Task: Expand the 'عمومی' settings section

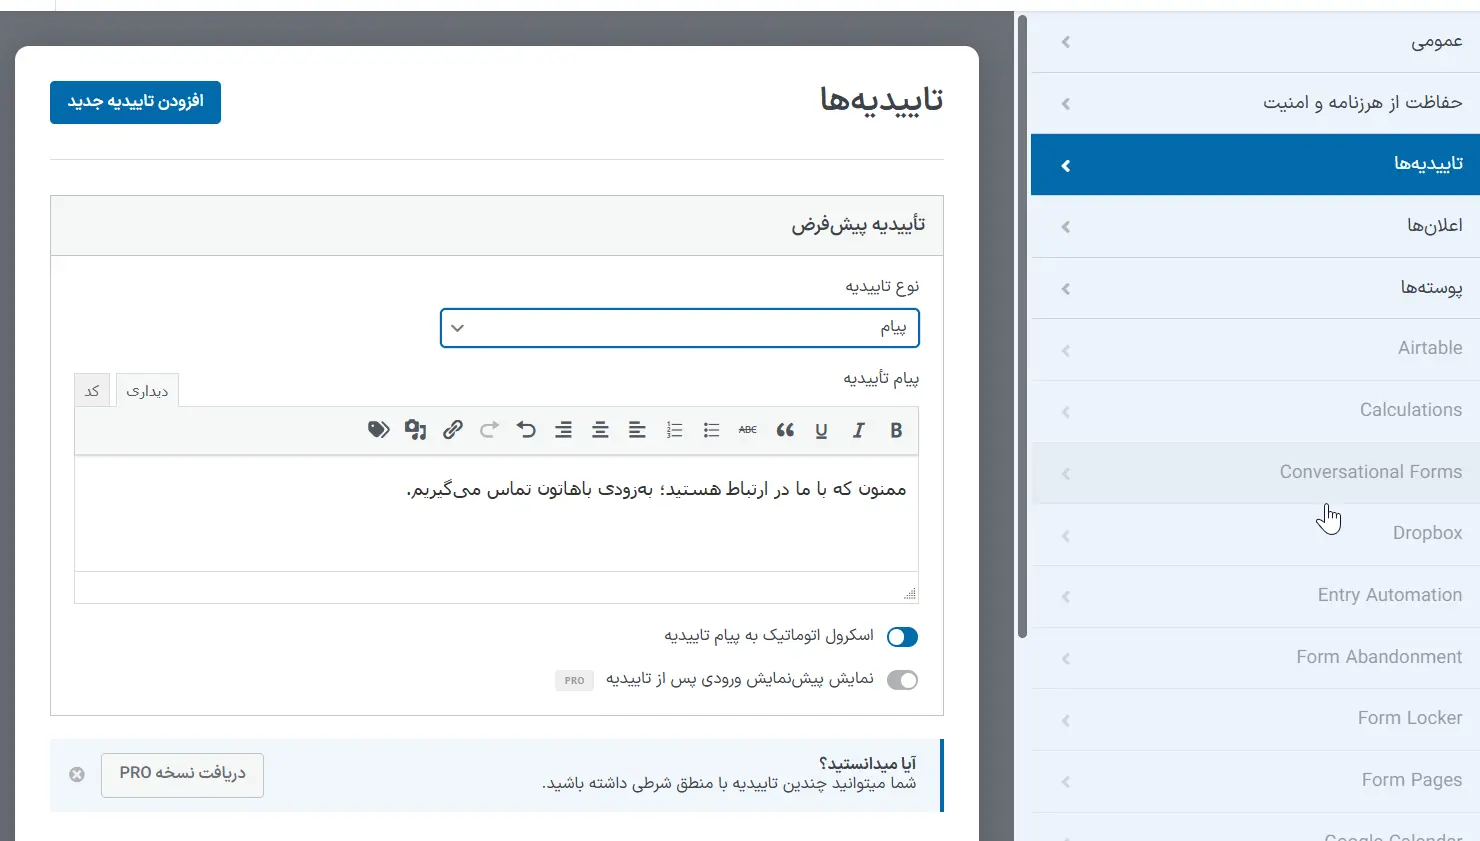Action: pyautogui.click(x=1255, y=42)
